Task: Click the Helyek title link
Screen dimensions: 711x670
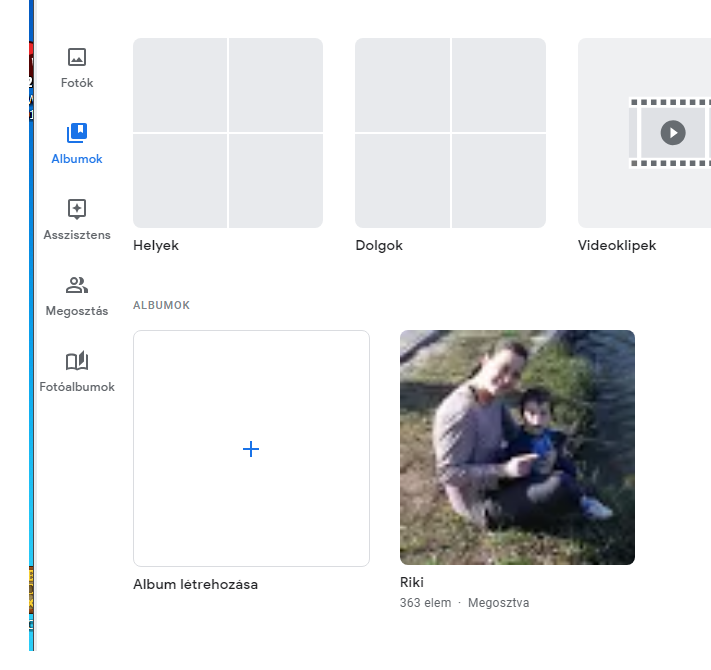Action: (x=156, y=245)
